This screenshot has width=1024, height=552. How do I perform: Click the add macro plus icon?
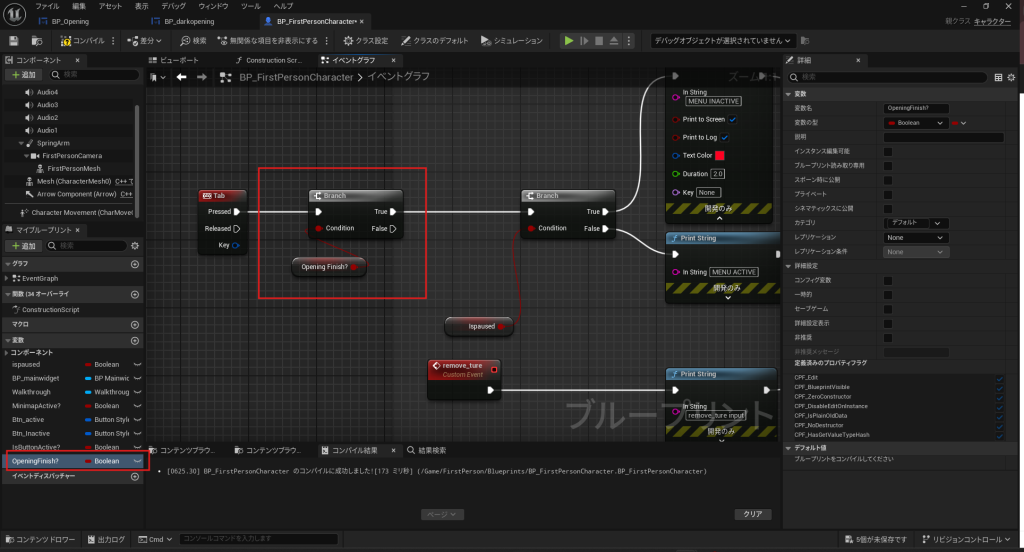135,325
